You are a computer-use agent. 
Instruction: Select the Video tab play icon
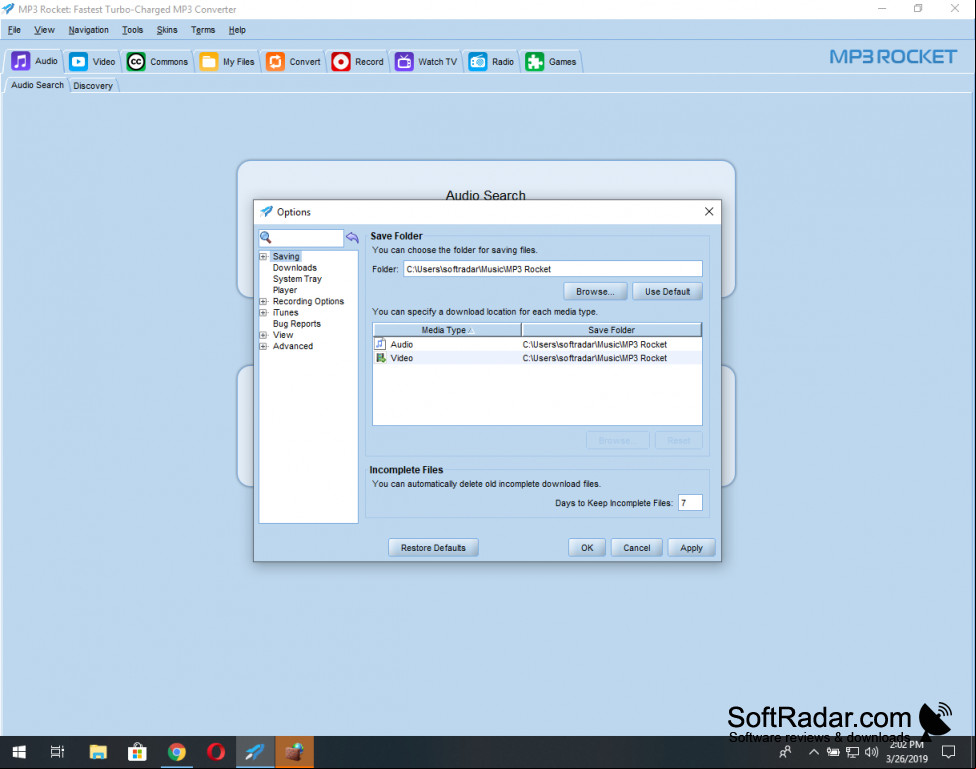tap(78, 61)
